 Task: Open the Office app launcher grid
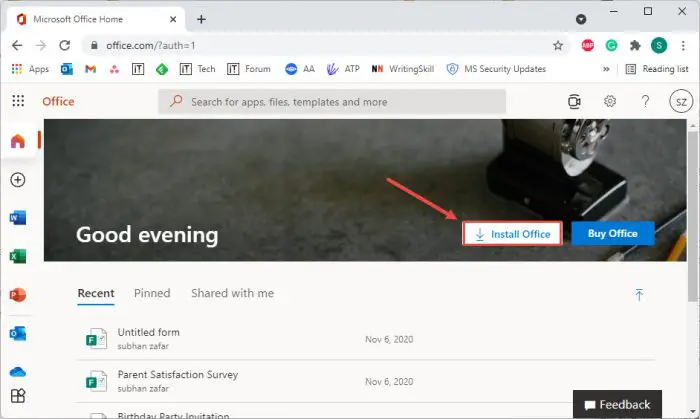(x=18, y=101)
